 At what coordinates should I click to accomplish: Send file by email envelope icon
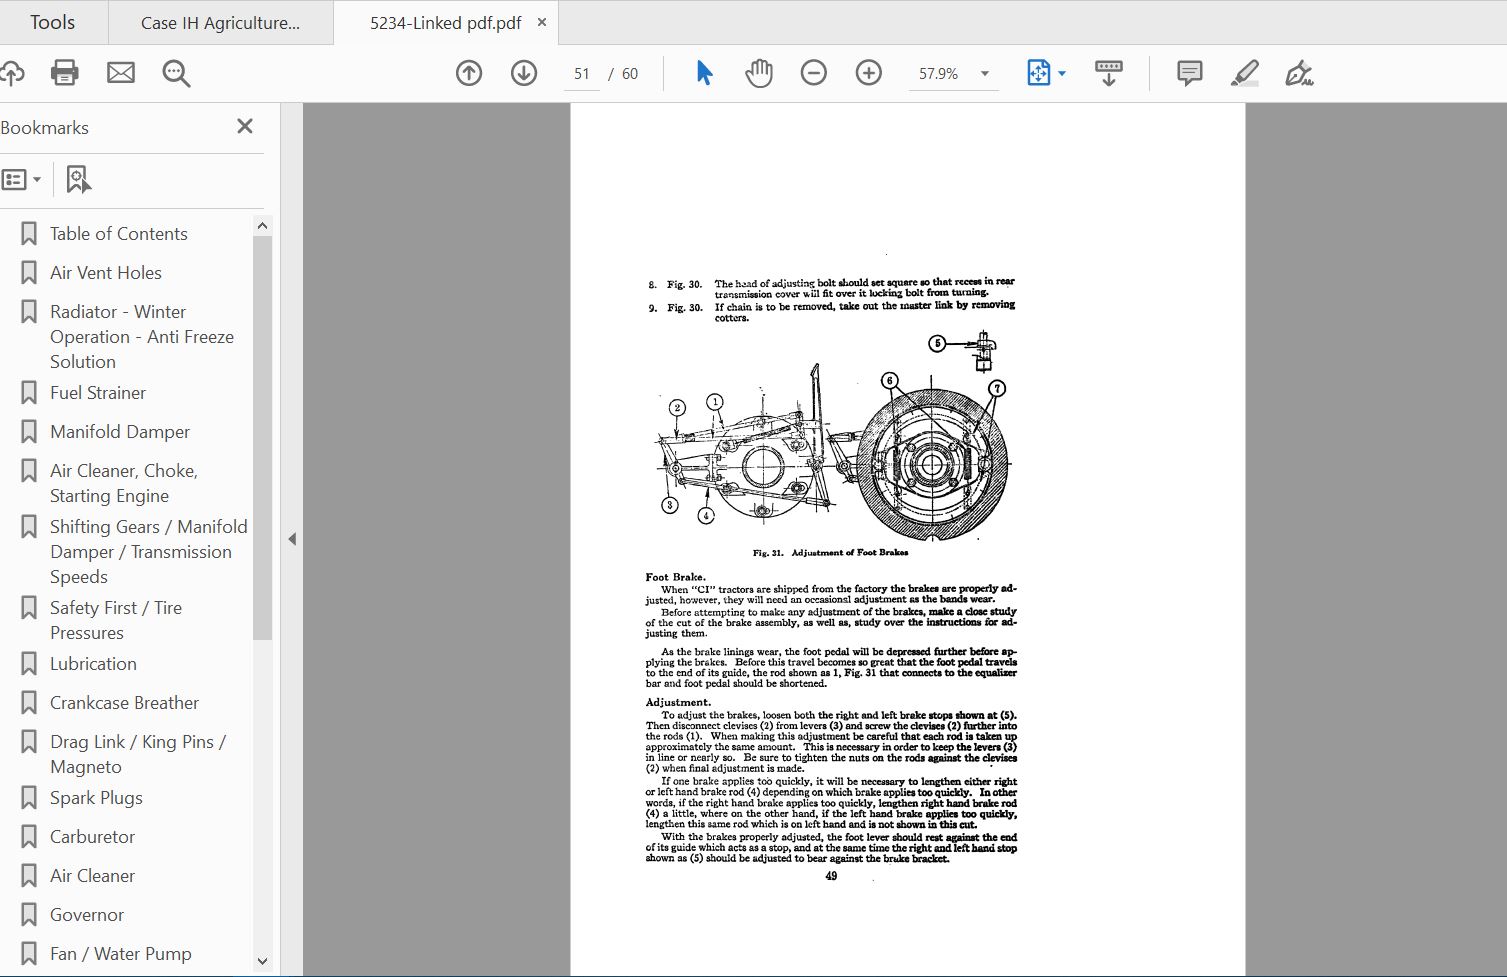pyautogui.click(x=121, y=73)
